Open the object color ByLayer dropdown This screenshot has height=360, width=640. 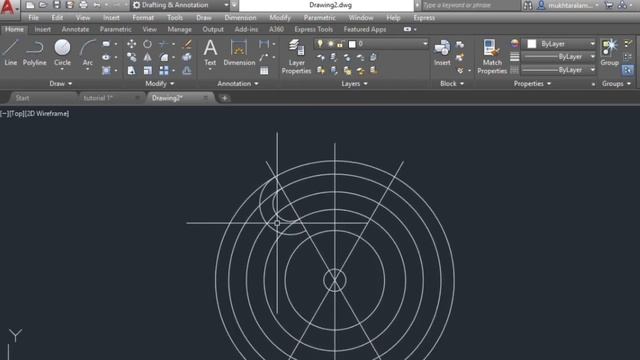(593, 44)
